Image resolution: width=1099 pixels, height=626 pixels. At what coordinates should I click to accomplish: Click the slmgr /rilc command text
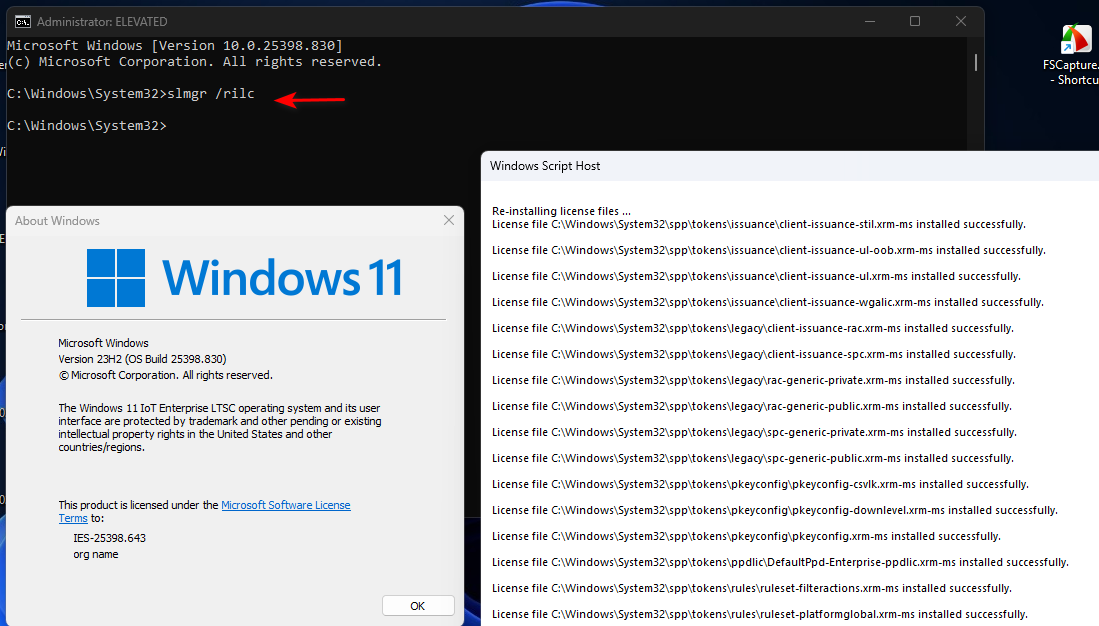[x=211, y=93]
